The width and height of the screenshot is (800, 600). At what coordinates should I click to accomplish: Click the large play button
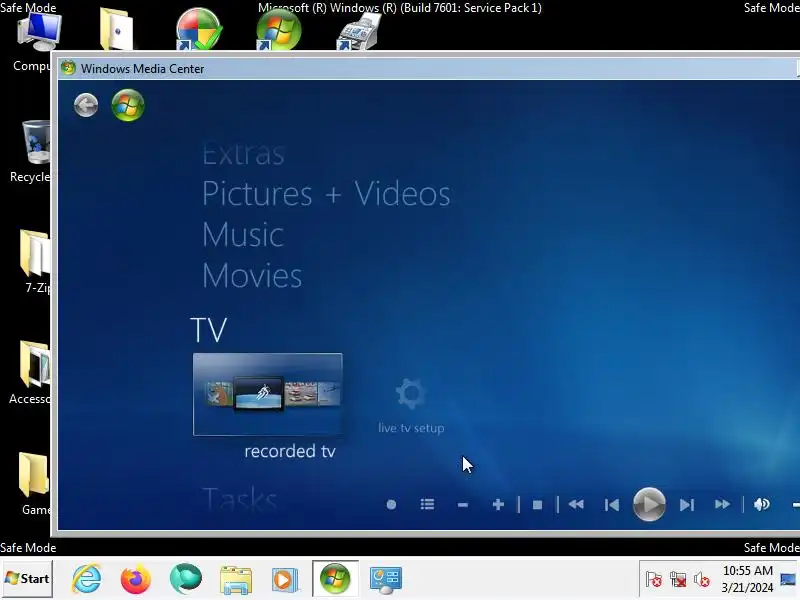(649, 505)
